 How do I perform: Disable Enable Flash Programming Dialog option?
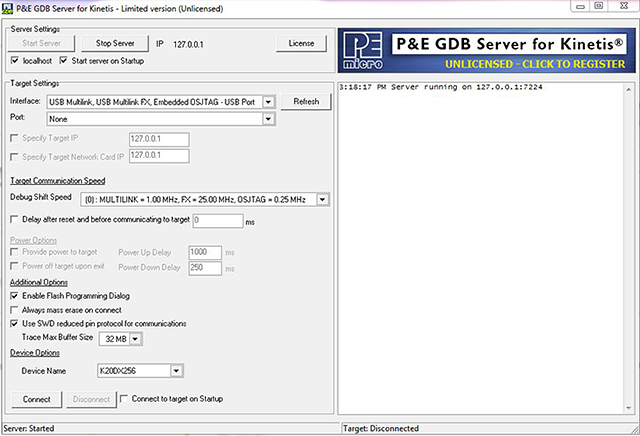click(14, 296)
